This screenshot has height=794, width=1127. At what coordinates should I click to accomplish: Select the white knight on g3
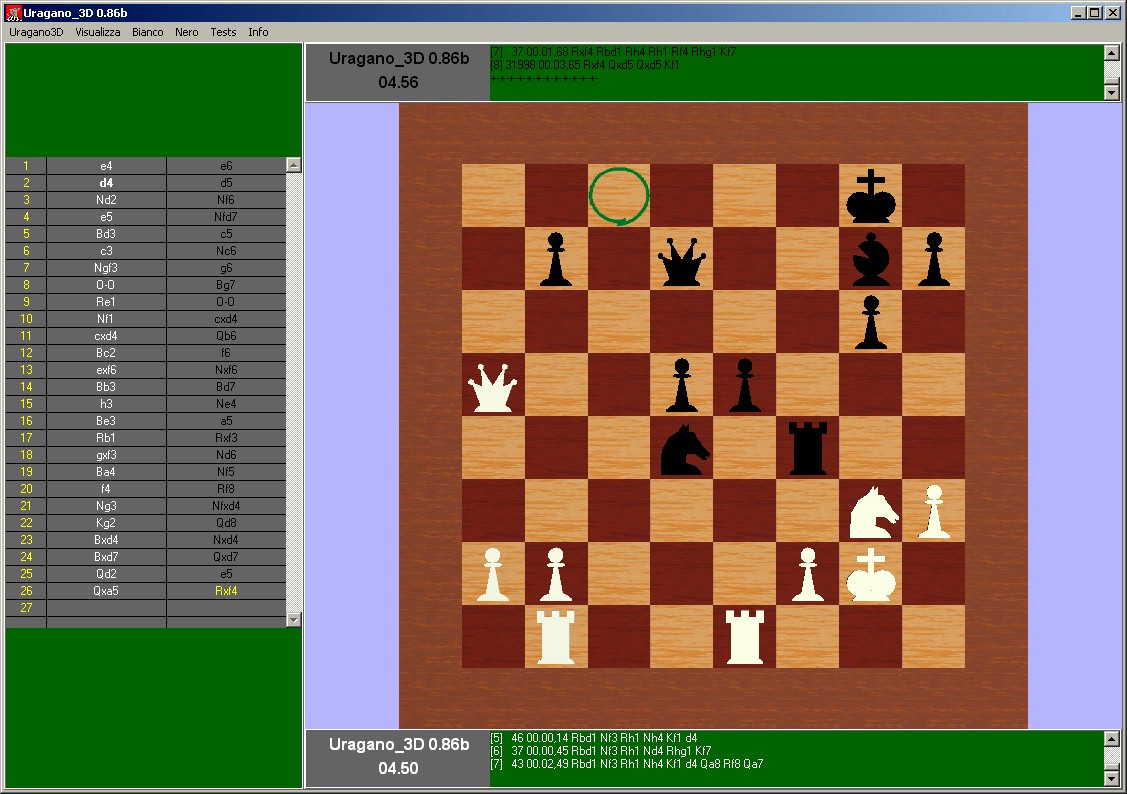point(873,512)
